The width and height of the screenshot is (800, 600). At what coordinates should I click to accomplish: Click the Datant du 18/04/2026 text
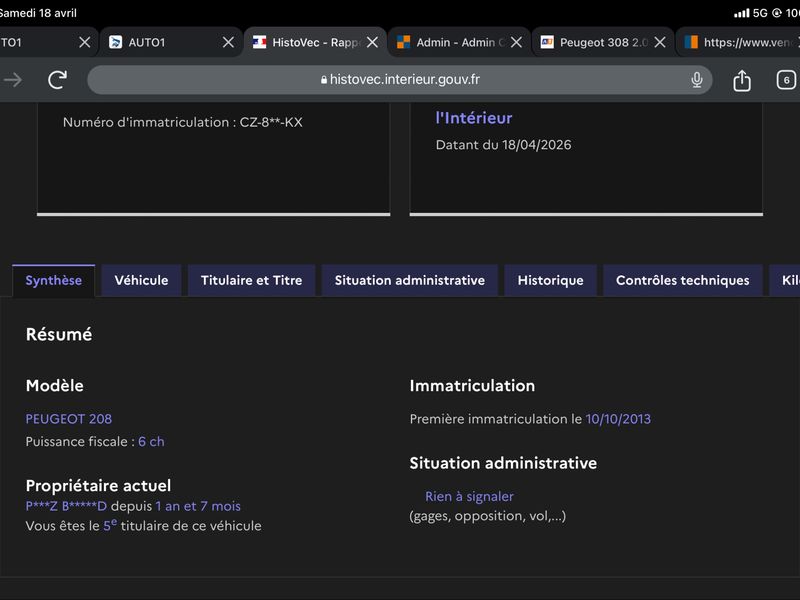point(504,145)
